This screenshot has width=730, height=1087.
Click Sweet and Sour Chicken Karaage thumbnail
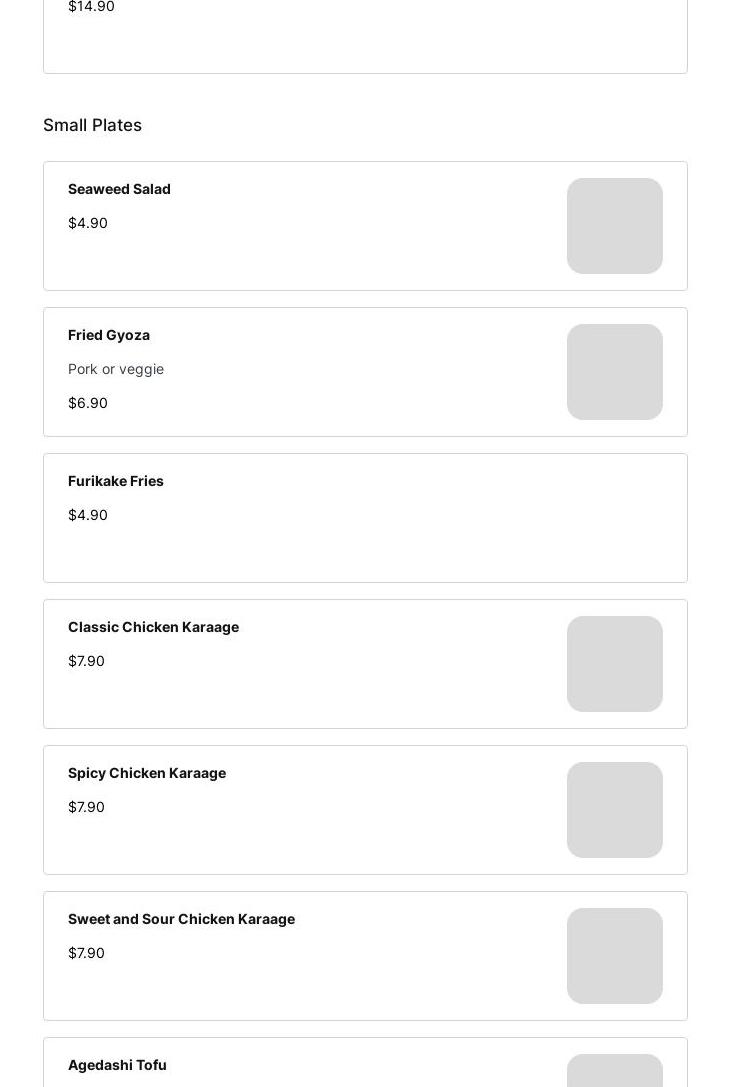(x=614, y=956)
